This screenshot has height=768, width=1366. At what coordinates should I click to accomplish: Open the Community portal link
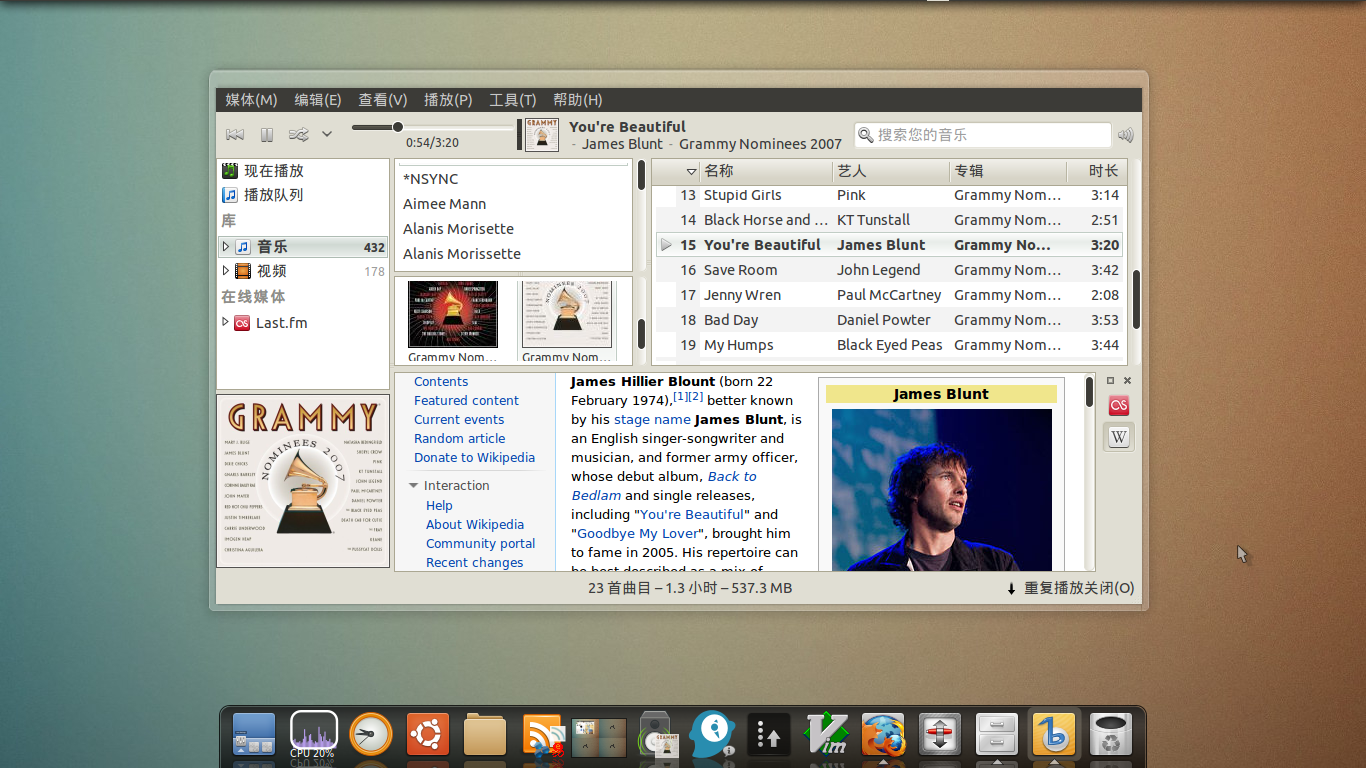[480, 543]
